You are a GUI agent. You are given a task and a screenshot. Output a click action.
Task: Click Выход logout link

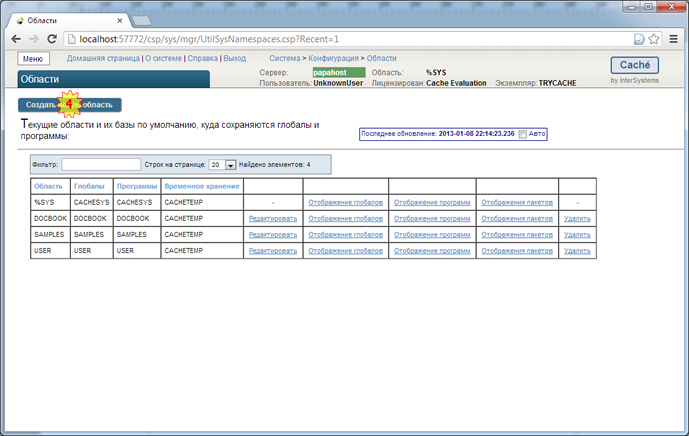235,58
